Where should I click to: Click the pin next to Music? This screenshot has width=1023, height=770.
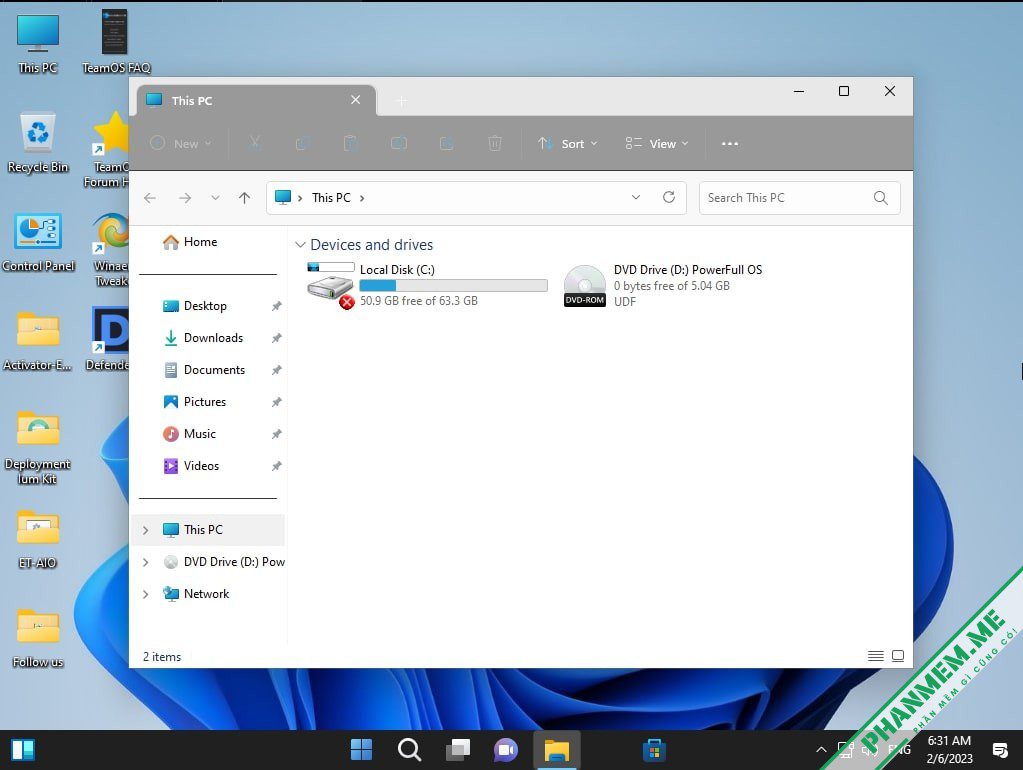pos(277,434)
